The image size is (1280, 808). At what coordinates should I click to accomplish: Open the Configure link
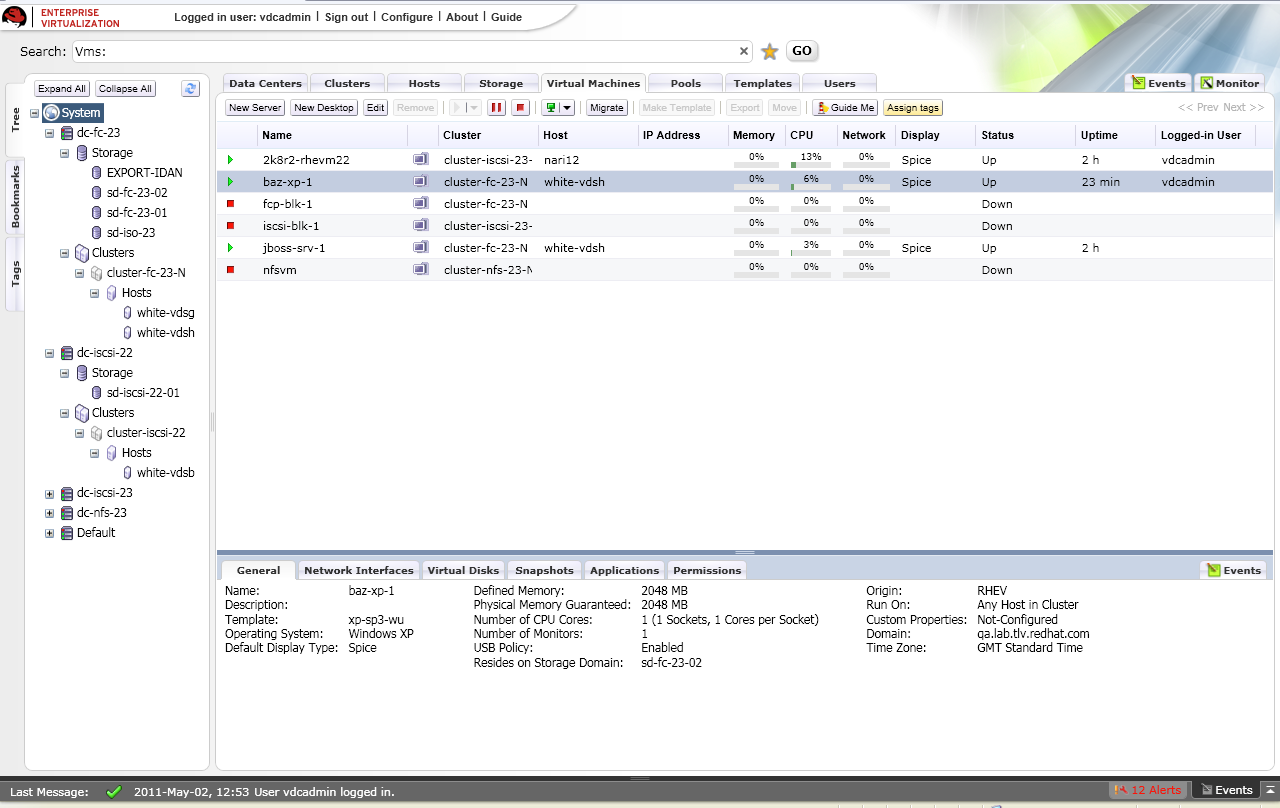407,17
